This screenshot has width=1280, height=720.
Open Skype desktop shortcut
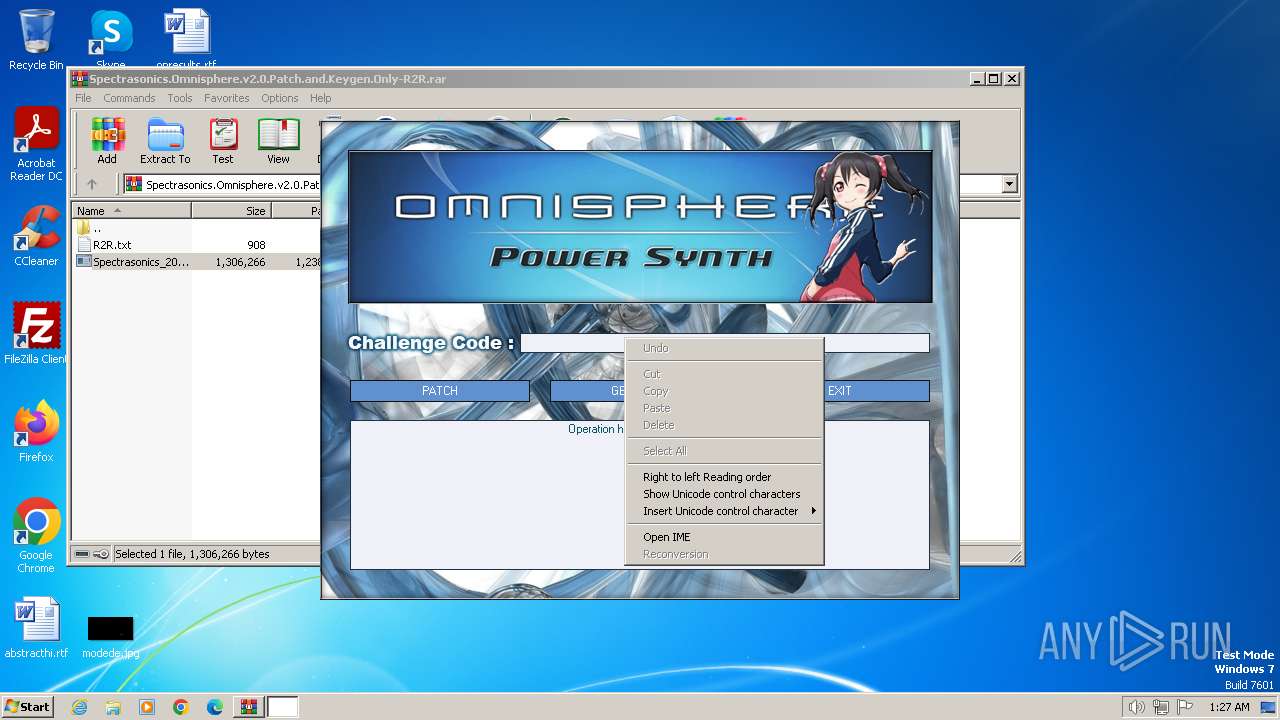tap(111, 40)
